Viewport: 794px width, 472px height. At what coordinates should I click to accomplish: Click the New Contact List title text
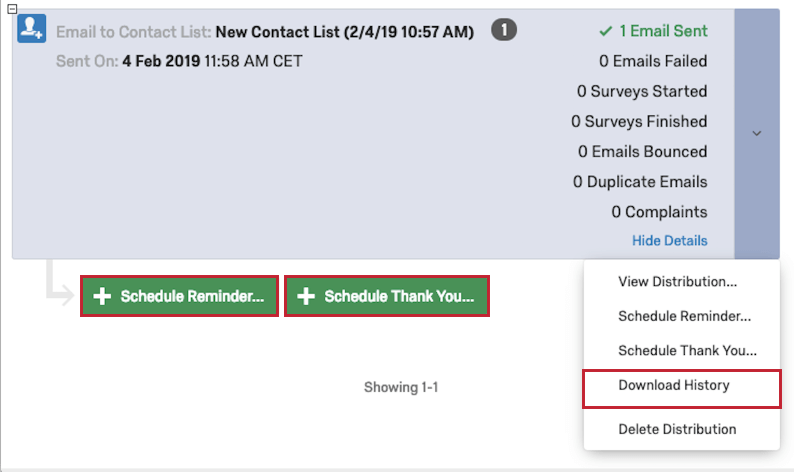[x=344, y=32]
